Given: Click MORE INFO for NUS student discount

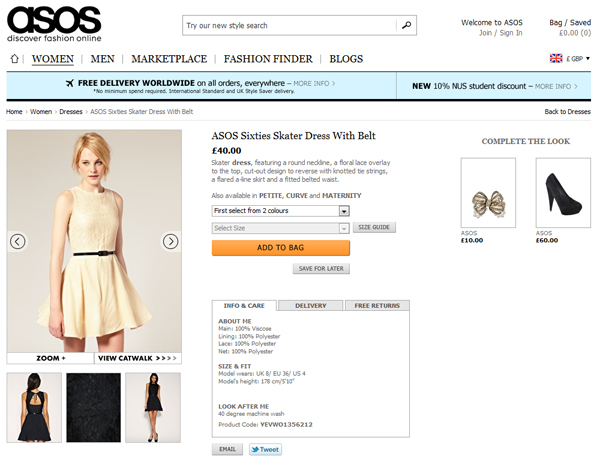Looking at the screenshot, I should 556,87.
